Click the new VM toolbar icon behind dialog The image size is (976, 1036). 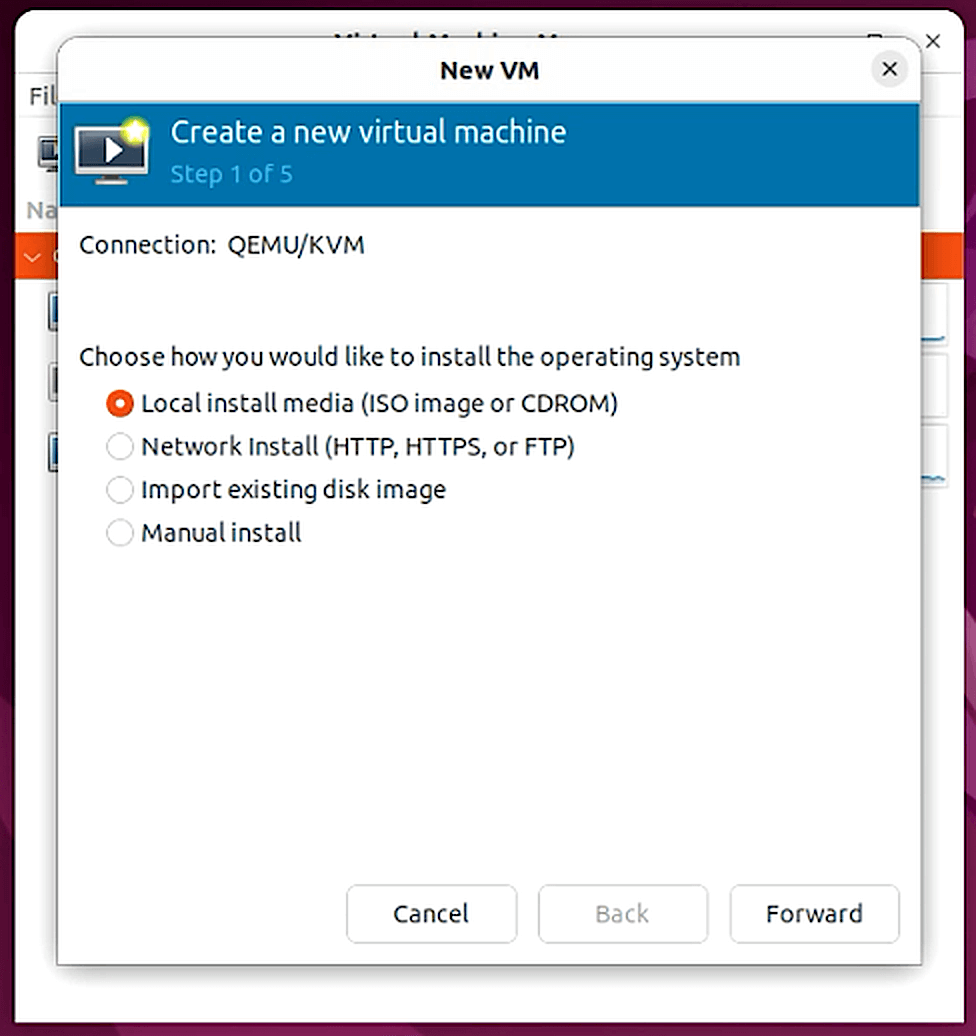[47, 153]
